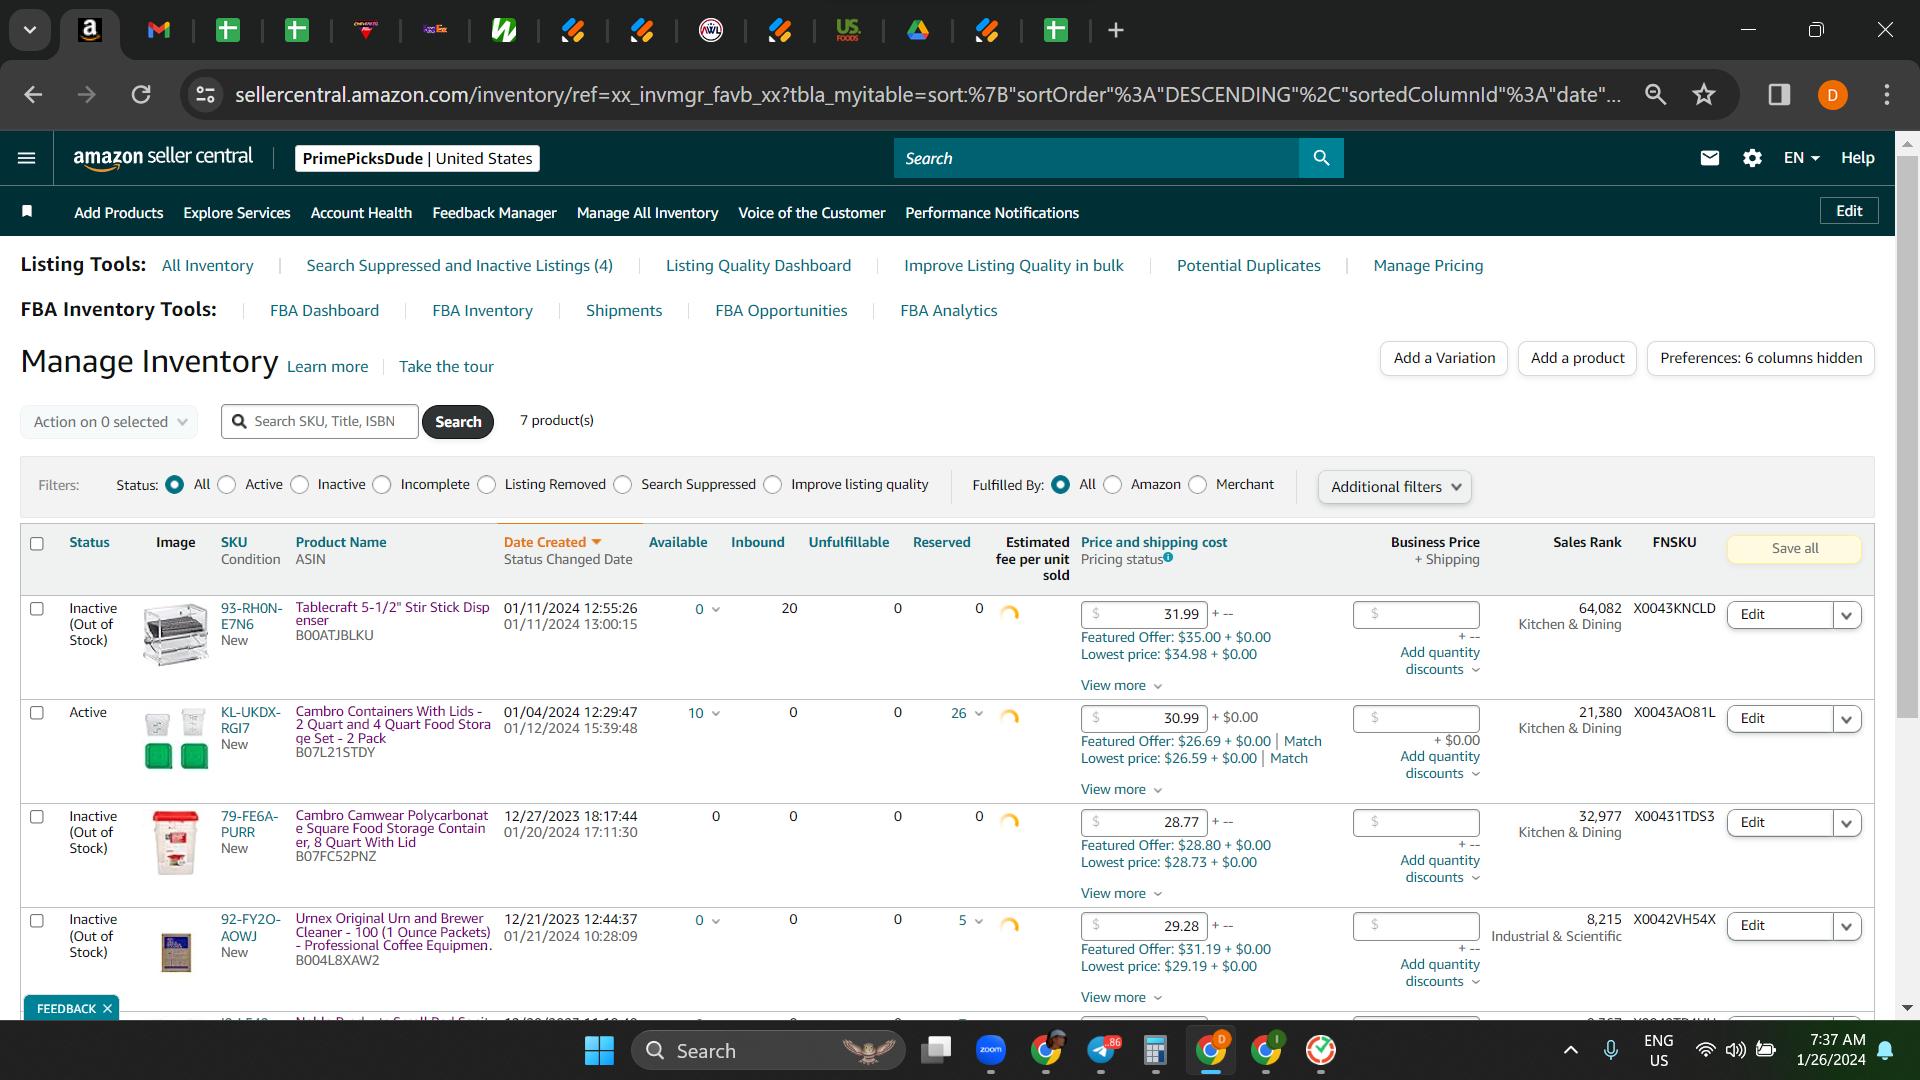Open Listing Quality Dashboard link

pyautogui.click(x=758, y=265)
